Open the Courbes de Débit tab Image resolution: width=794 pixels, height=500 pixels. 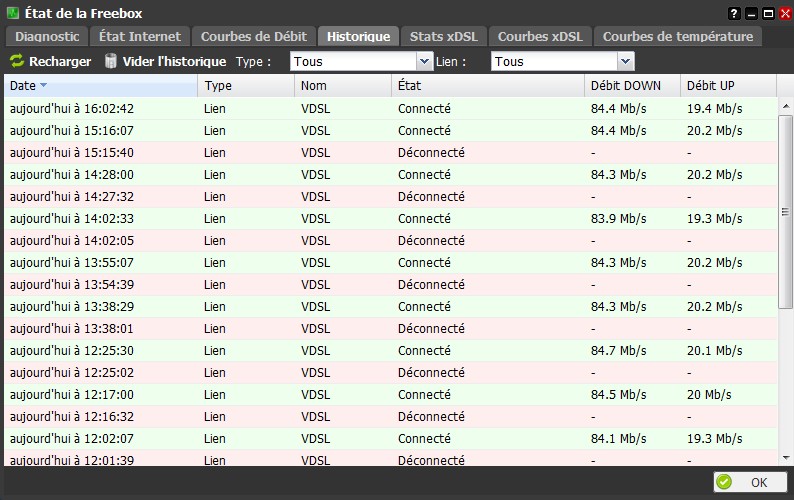[254, 36]
